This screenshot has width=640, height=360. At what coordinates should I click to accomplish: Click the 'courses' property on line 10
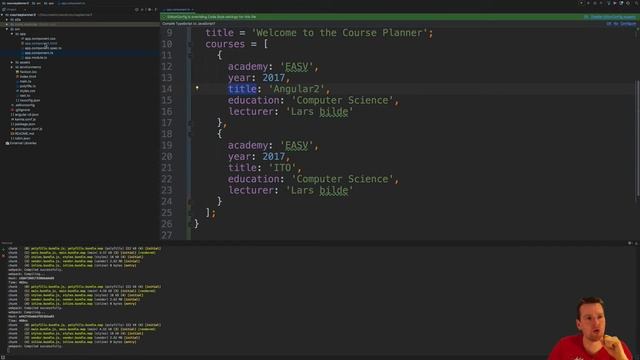click(x=225, y=44)
